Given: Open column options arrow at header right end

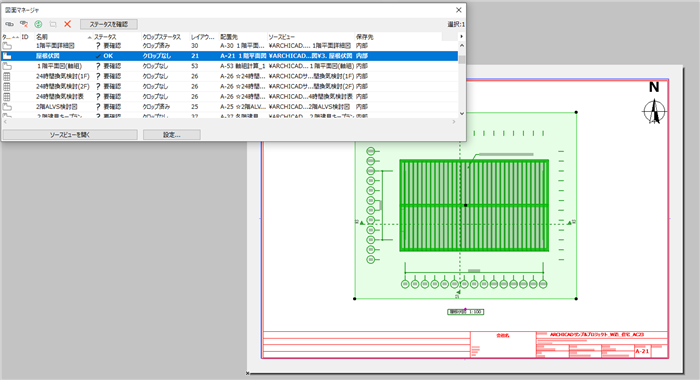Looking at the screenshot, I should (x=461, y=37).
